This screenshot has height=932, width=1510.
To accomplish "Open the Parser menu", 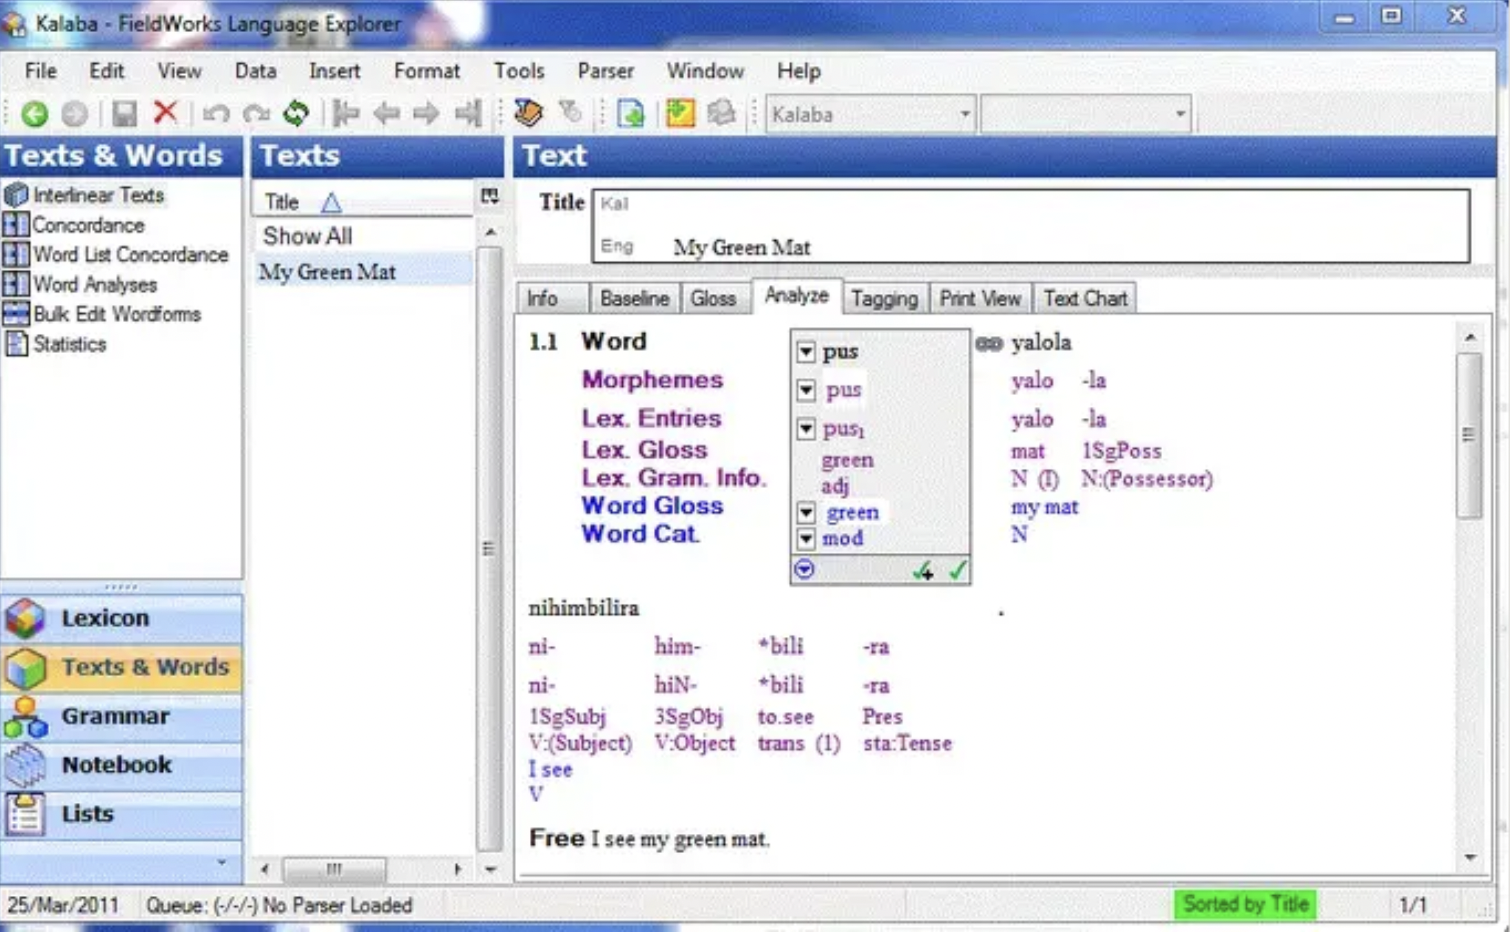I will [x=605, y=71].
